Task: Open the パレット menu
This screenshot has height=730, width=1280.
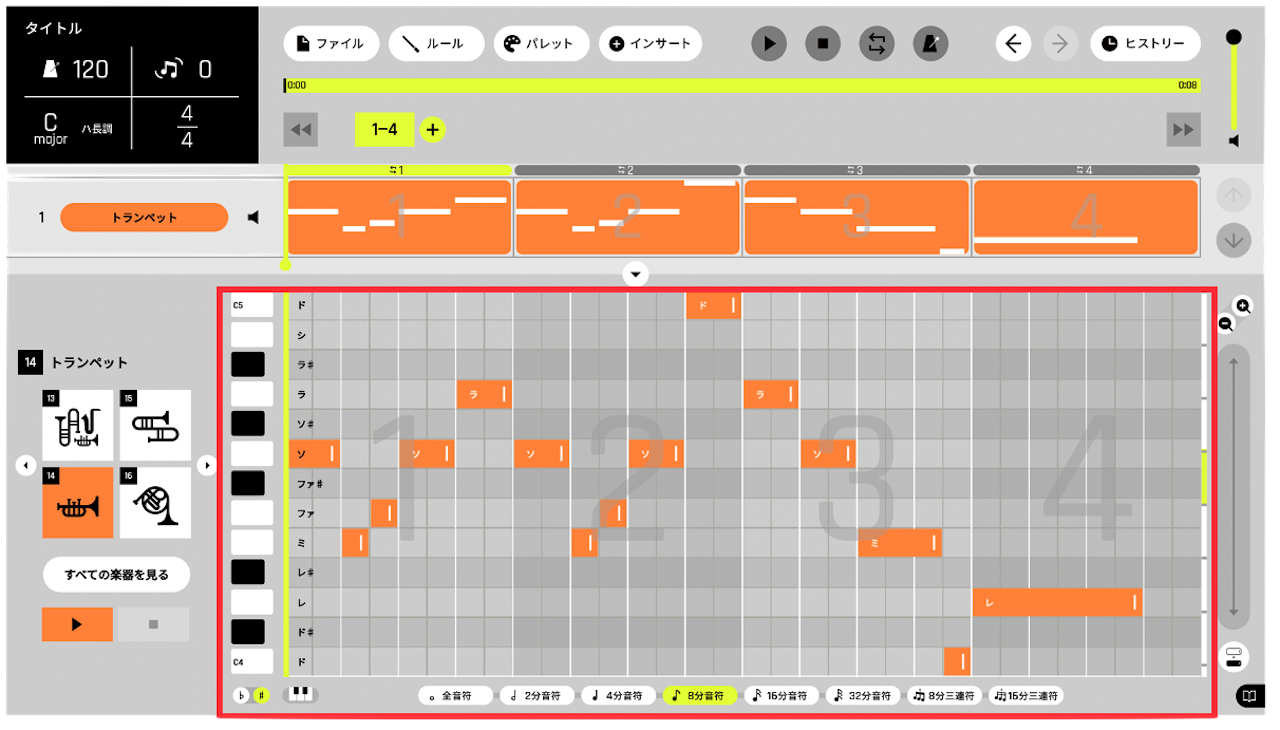Action: coord(539,44)
